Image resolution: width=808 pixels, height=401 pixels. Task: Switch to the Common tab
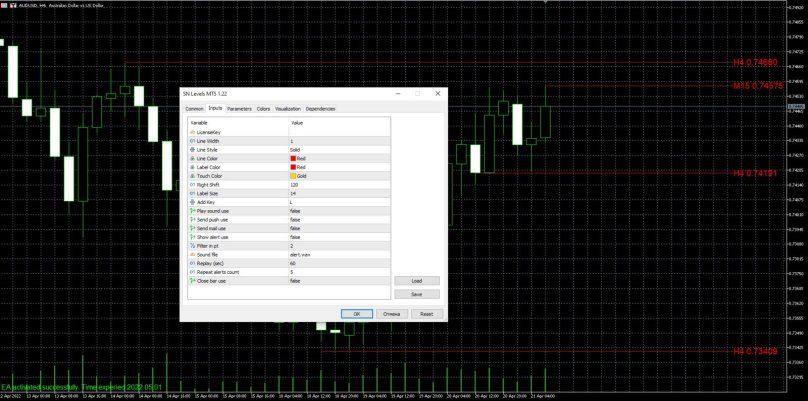coord(194,108)
